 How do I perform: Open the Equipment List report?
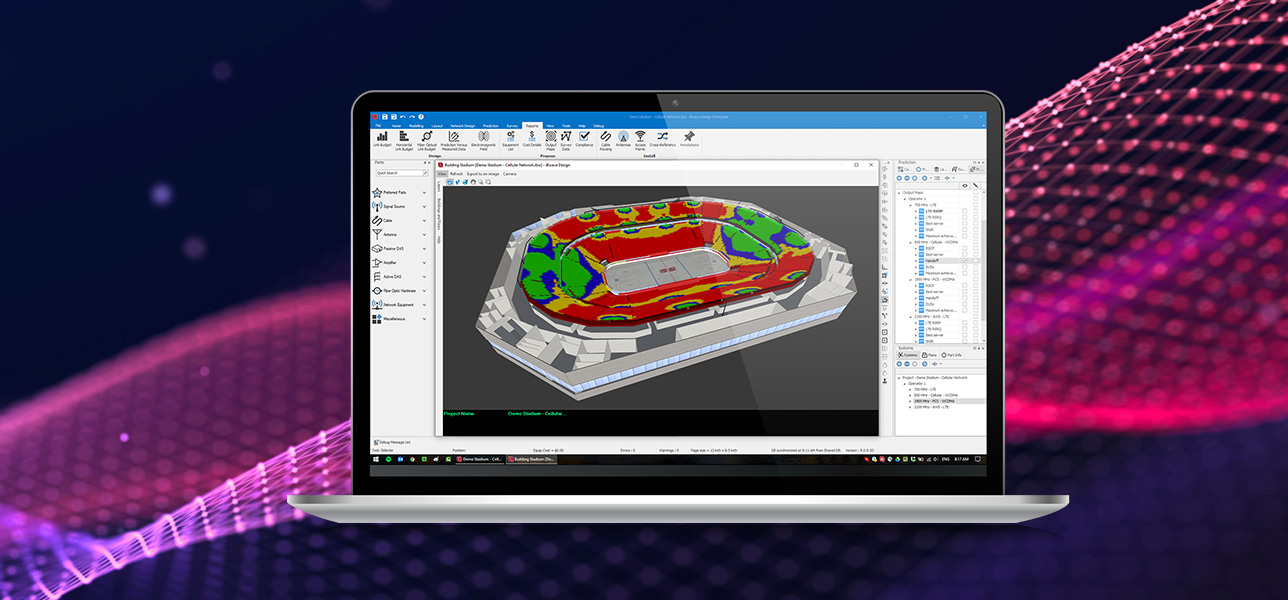pos(512,137)
